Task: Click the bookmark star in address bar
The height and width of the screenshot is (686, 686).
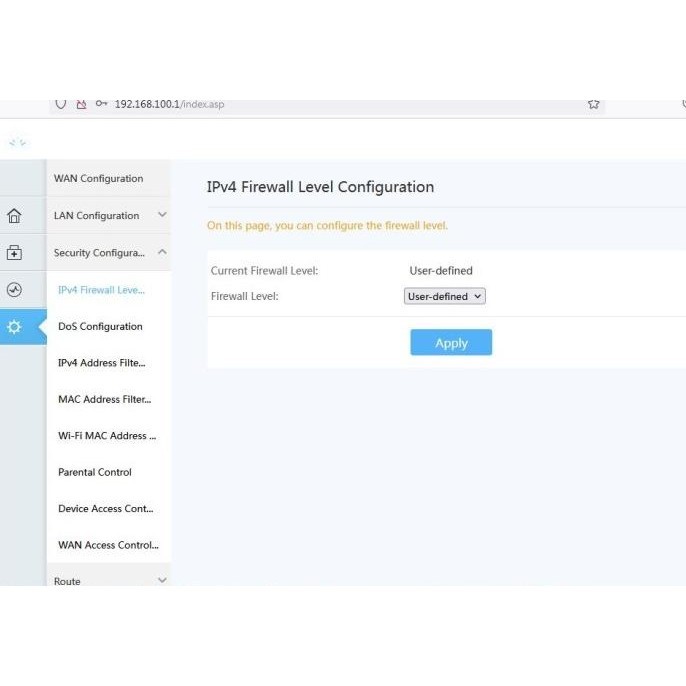Action: click(x=593, y=104)
